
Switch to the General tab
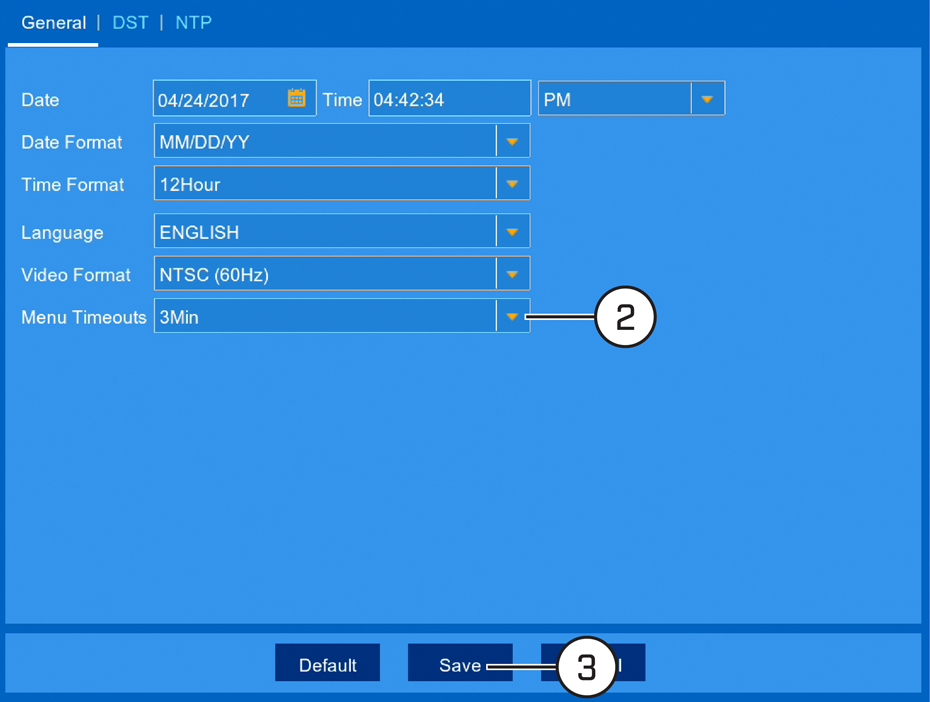pyautogui.click(x=53, y=23)
